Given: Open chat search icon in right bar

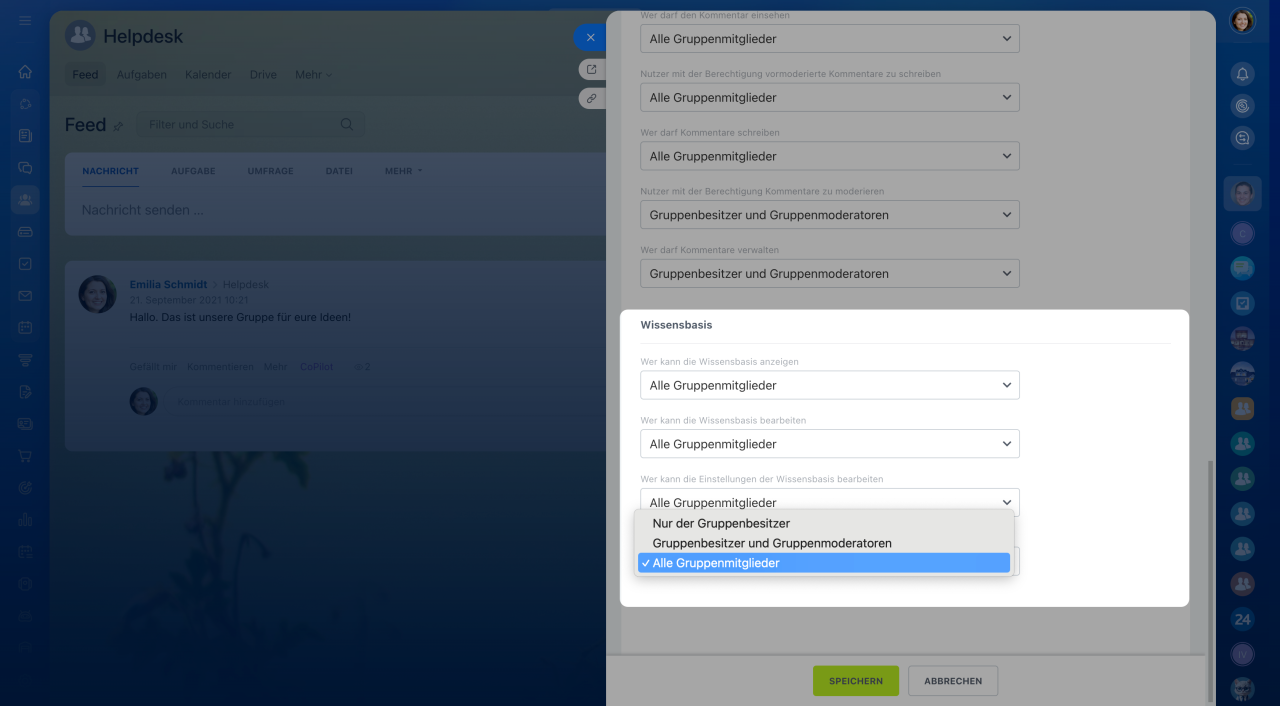Looking at the screenshot, I should click(x=1242, y=139).
